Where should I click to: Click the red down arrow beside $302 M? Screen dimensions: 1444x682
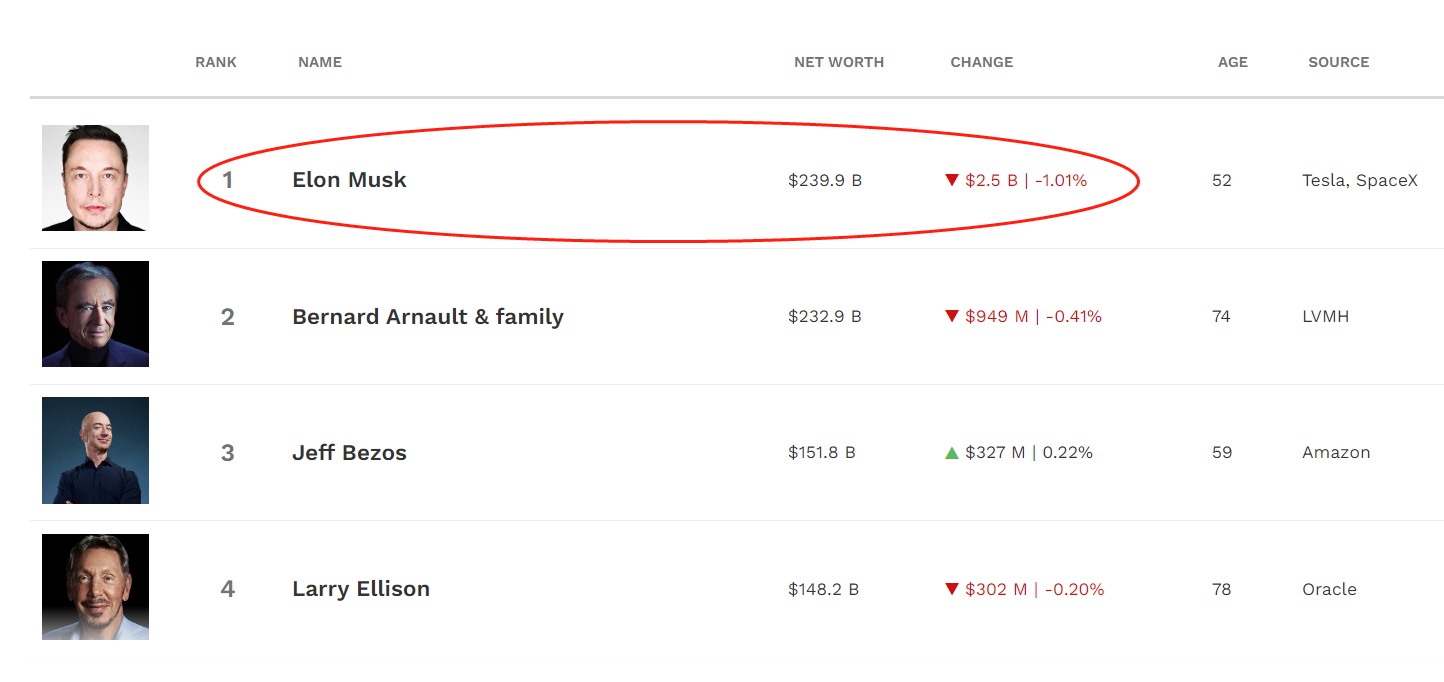click(952, 589)
